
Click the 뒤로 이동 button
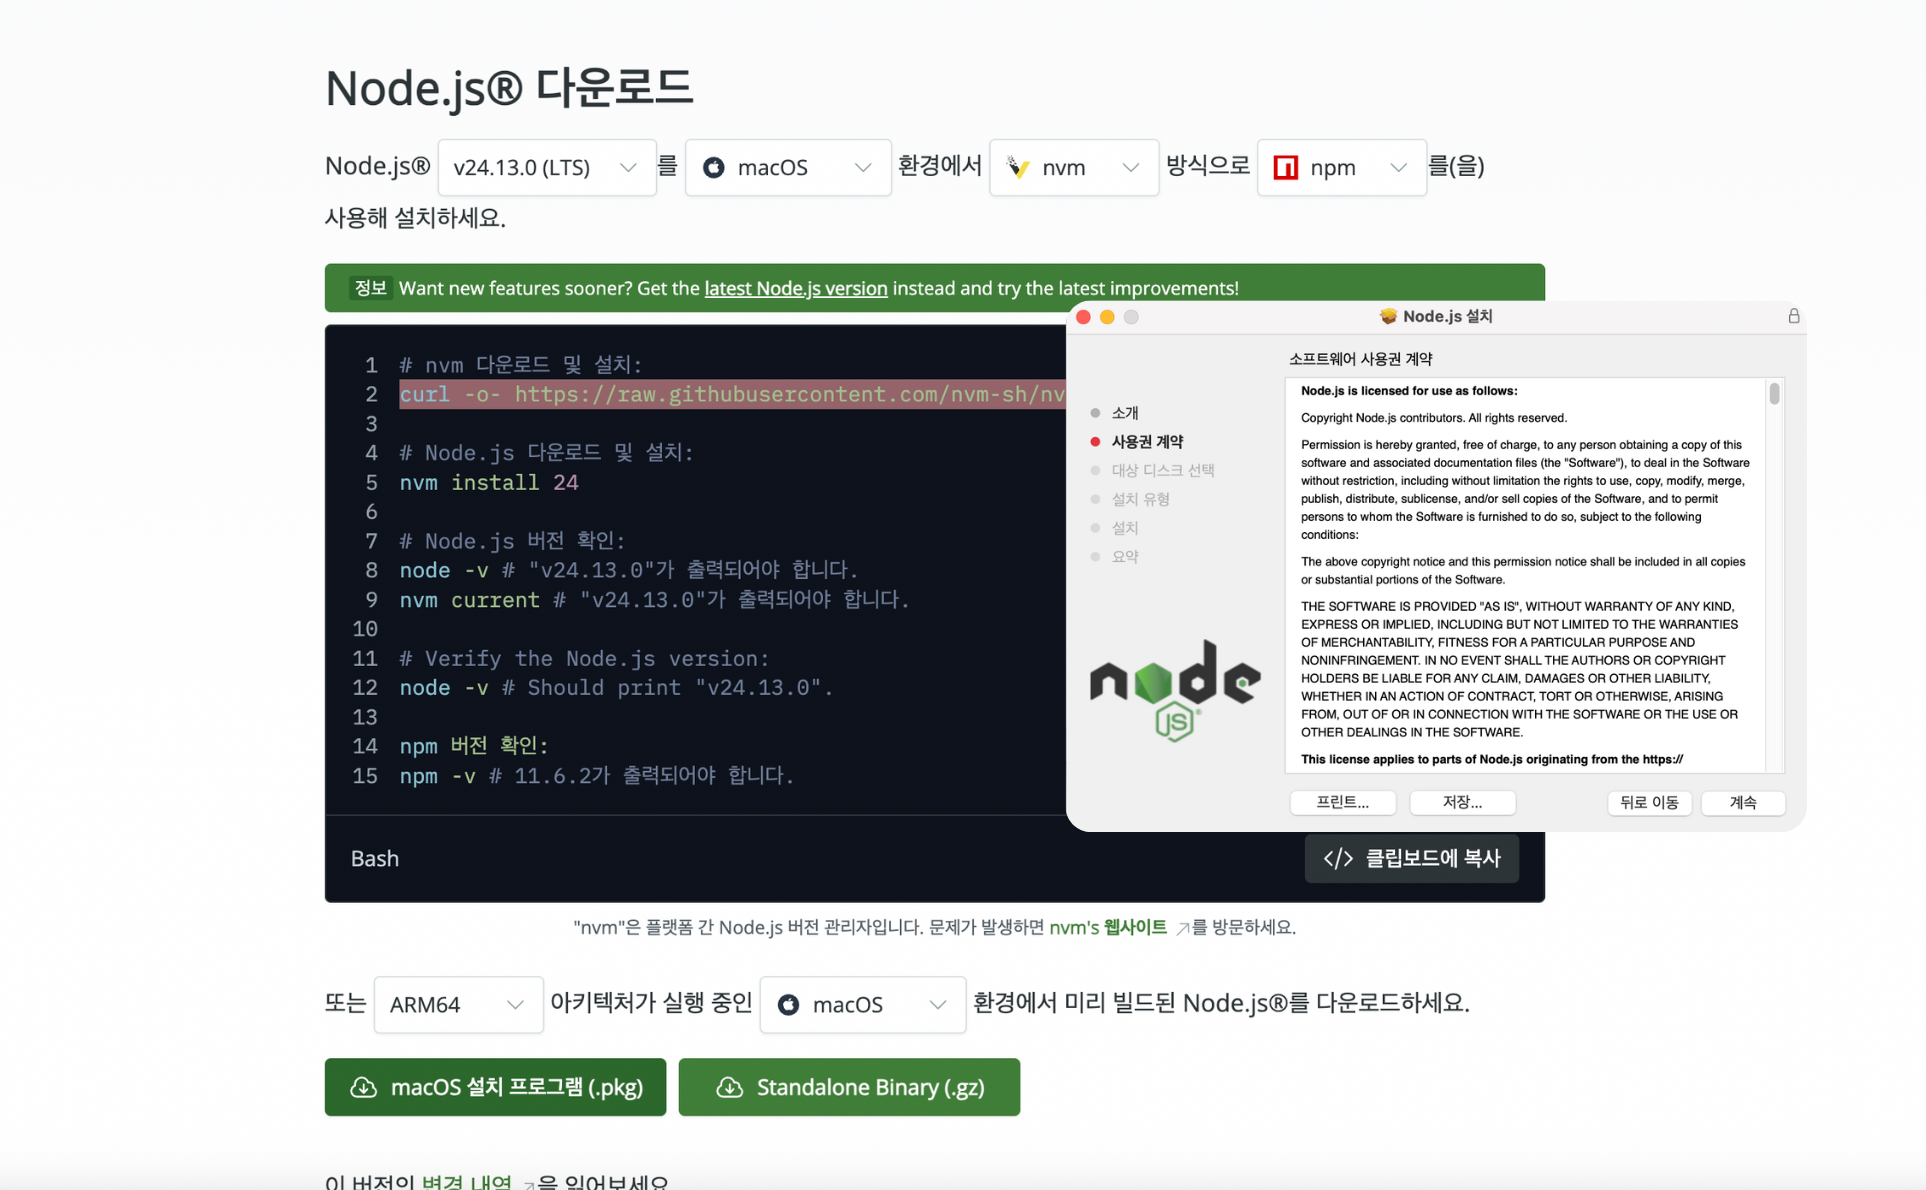(x=1648, y=802)
